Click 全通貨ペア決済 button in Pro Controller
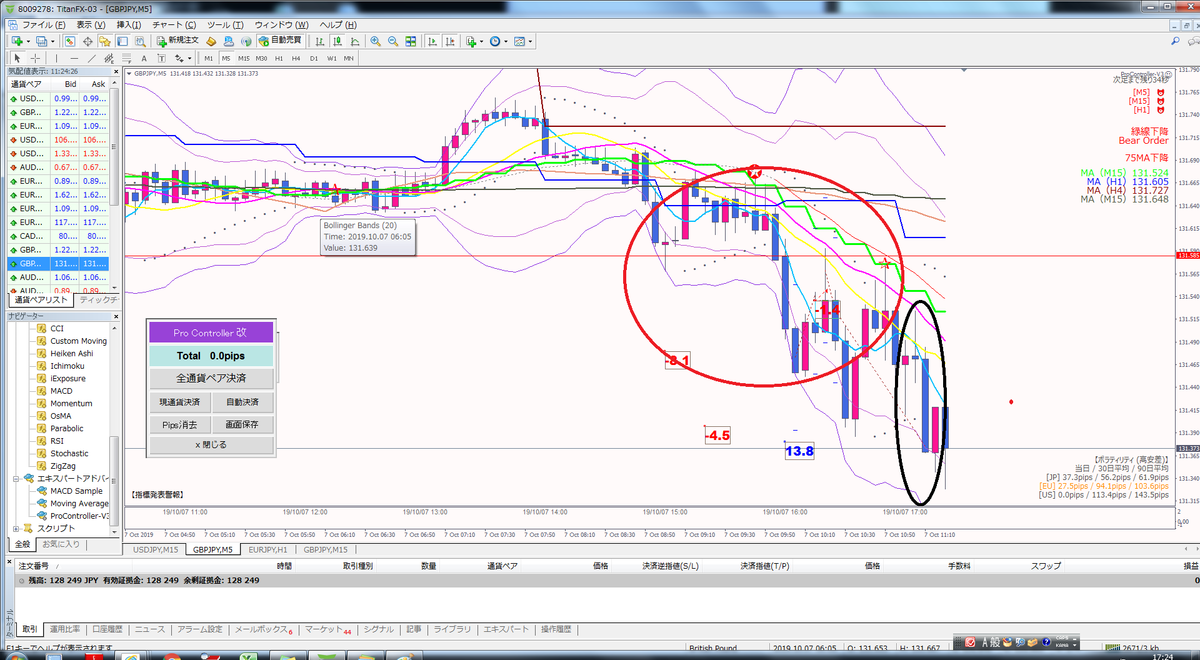The width and height of the screenshot is (1200, 660). point(211,379)
